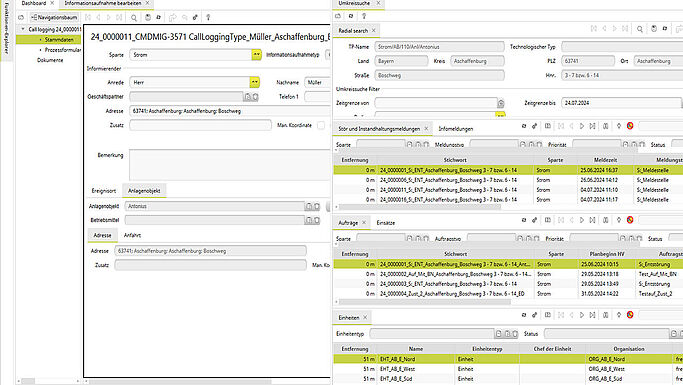Collapse the Call logging tree node
This screenshot has height=385, width=683.
[23, 29]
